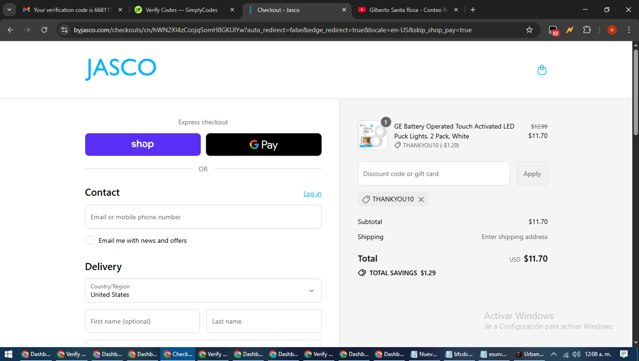
Task: Open the esurv taskbar file
Action: [x=494, y=354]
